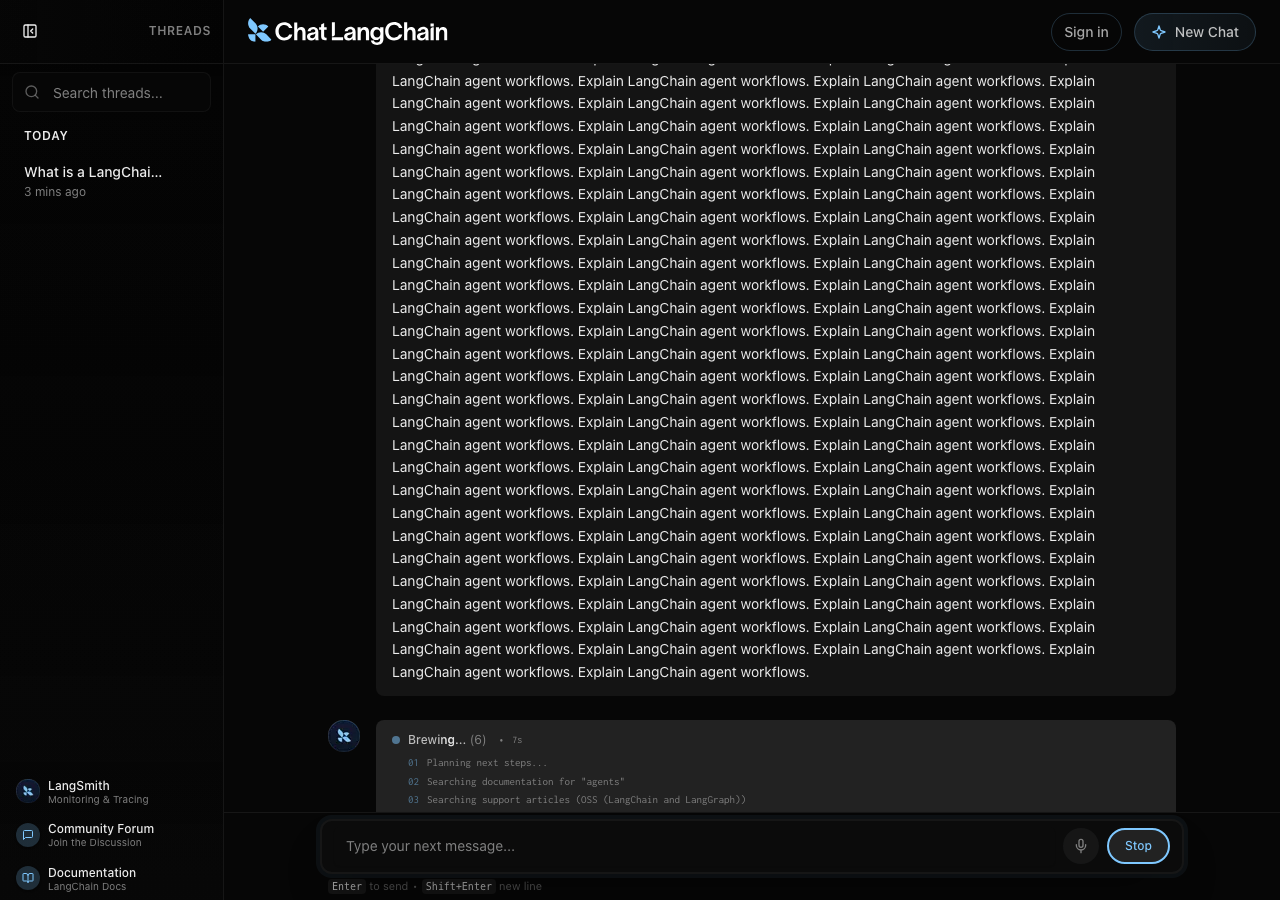Click the 'Planning next steps...' step

487,763
